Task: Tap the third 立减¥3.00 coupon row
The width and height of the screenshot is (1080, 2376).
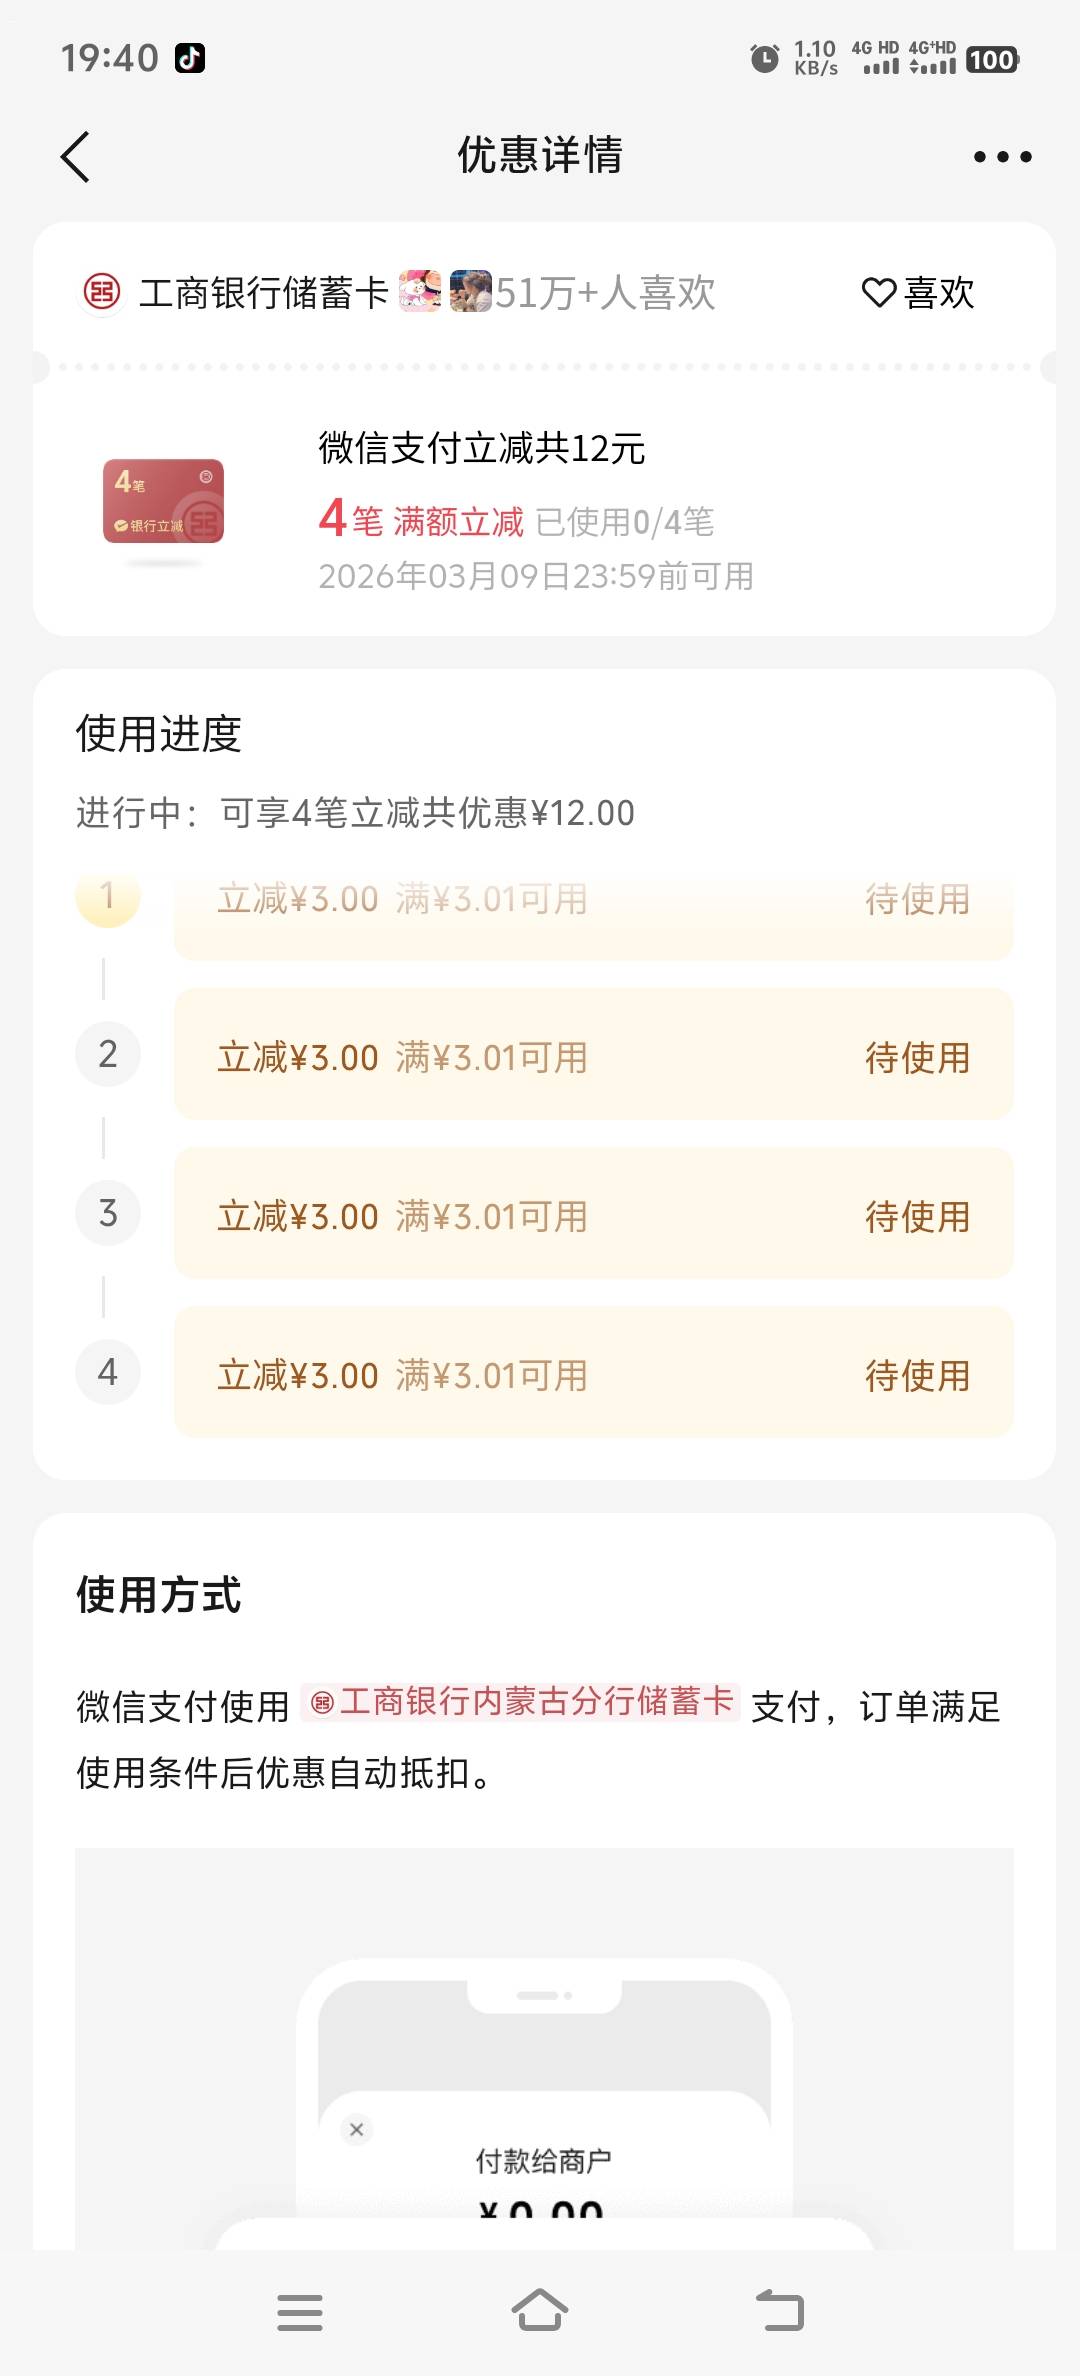Action: 593,1214
